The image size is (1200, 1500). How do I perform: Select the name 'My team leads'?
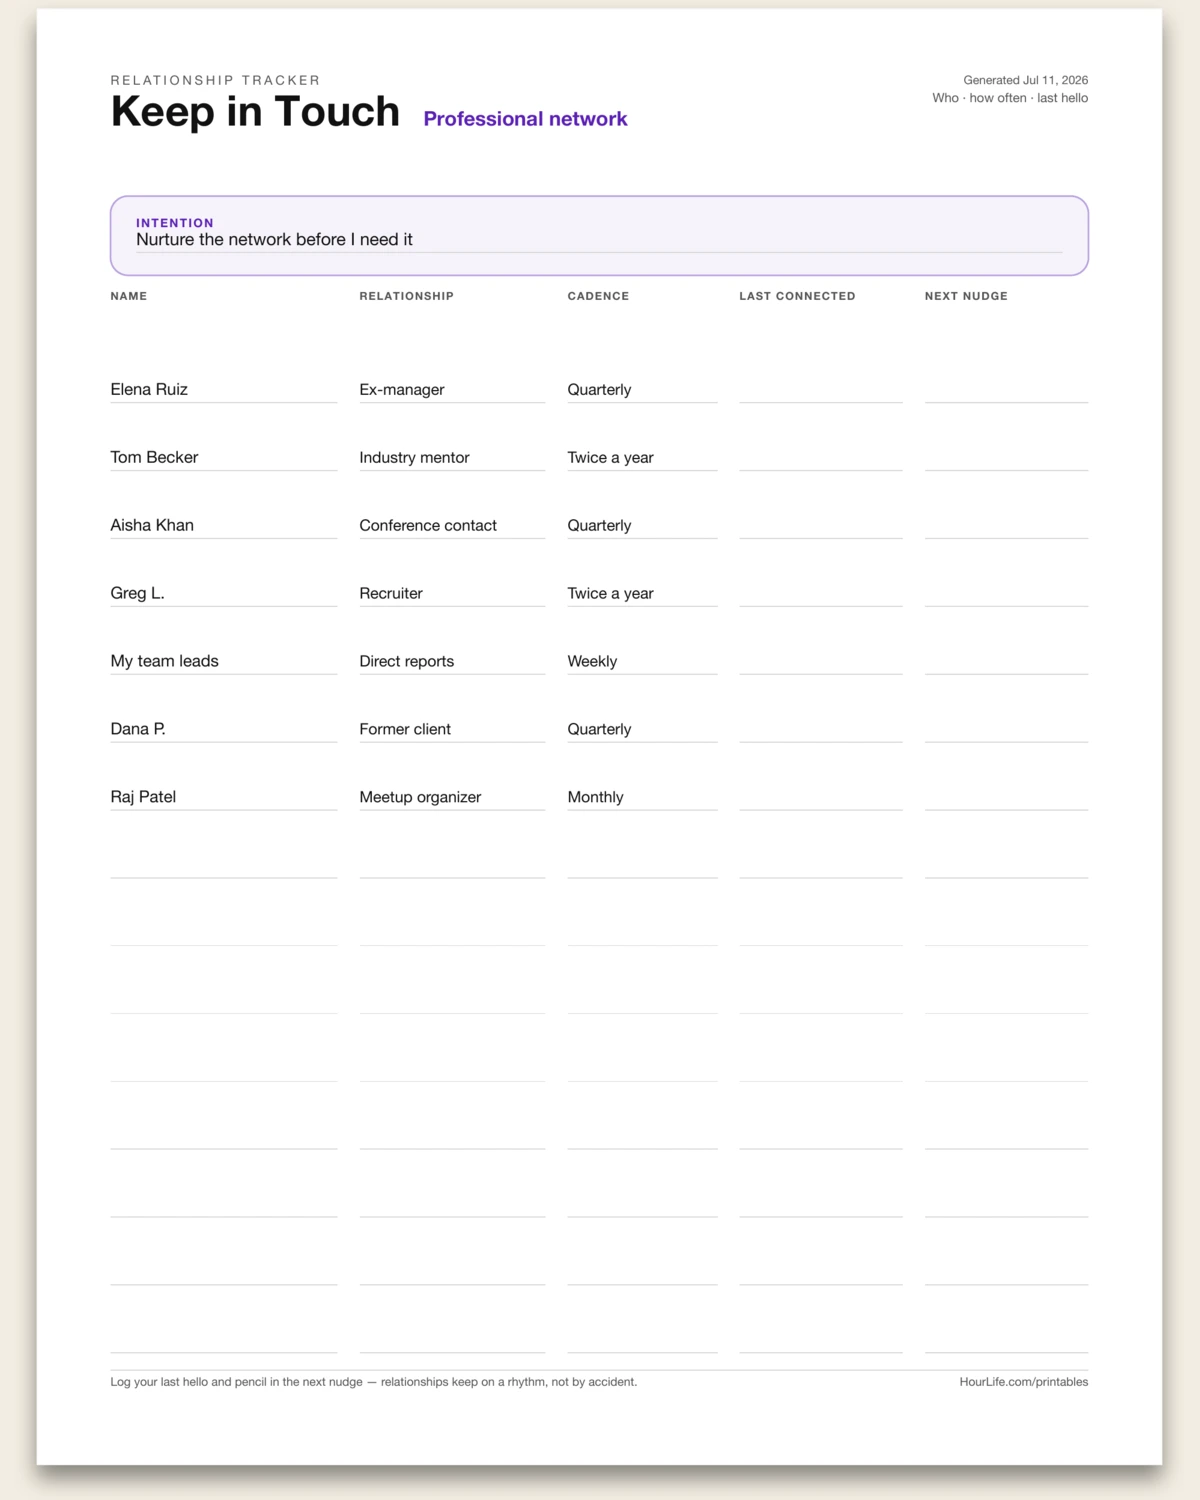pos(164,661)
